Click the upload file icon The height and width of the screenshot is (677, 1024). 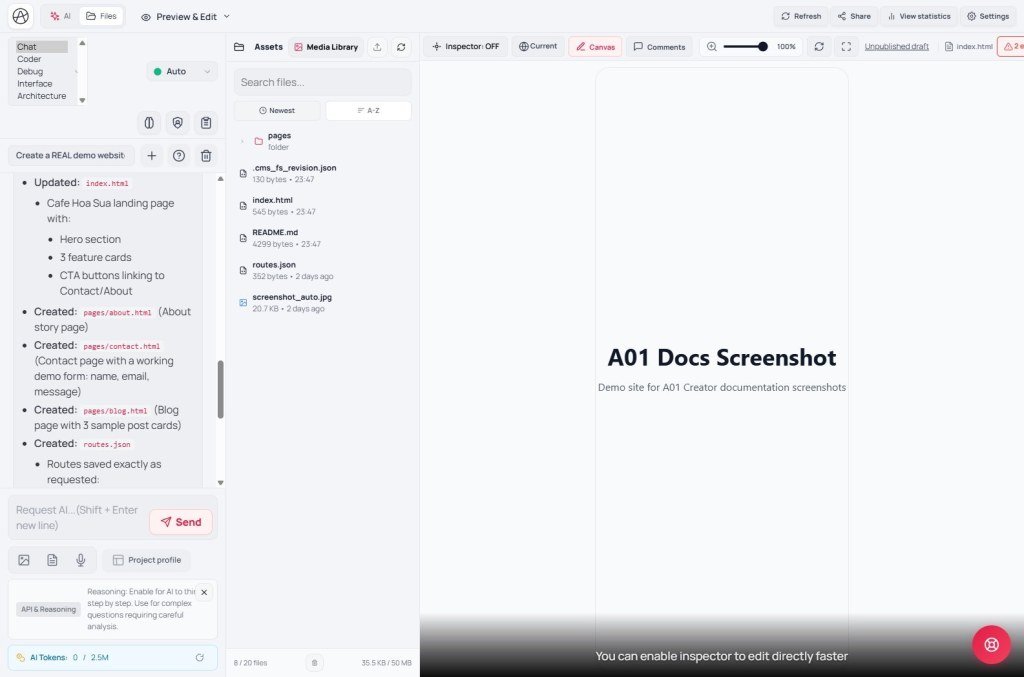(377, 47)
